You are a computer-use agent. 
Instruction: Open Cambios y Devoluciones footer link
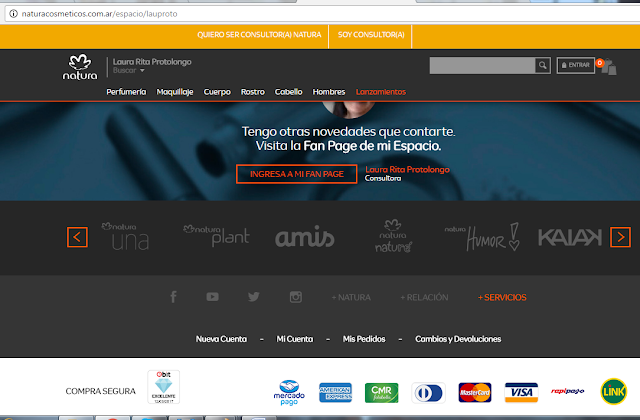click(458, 339)
